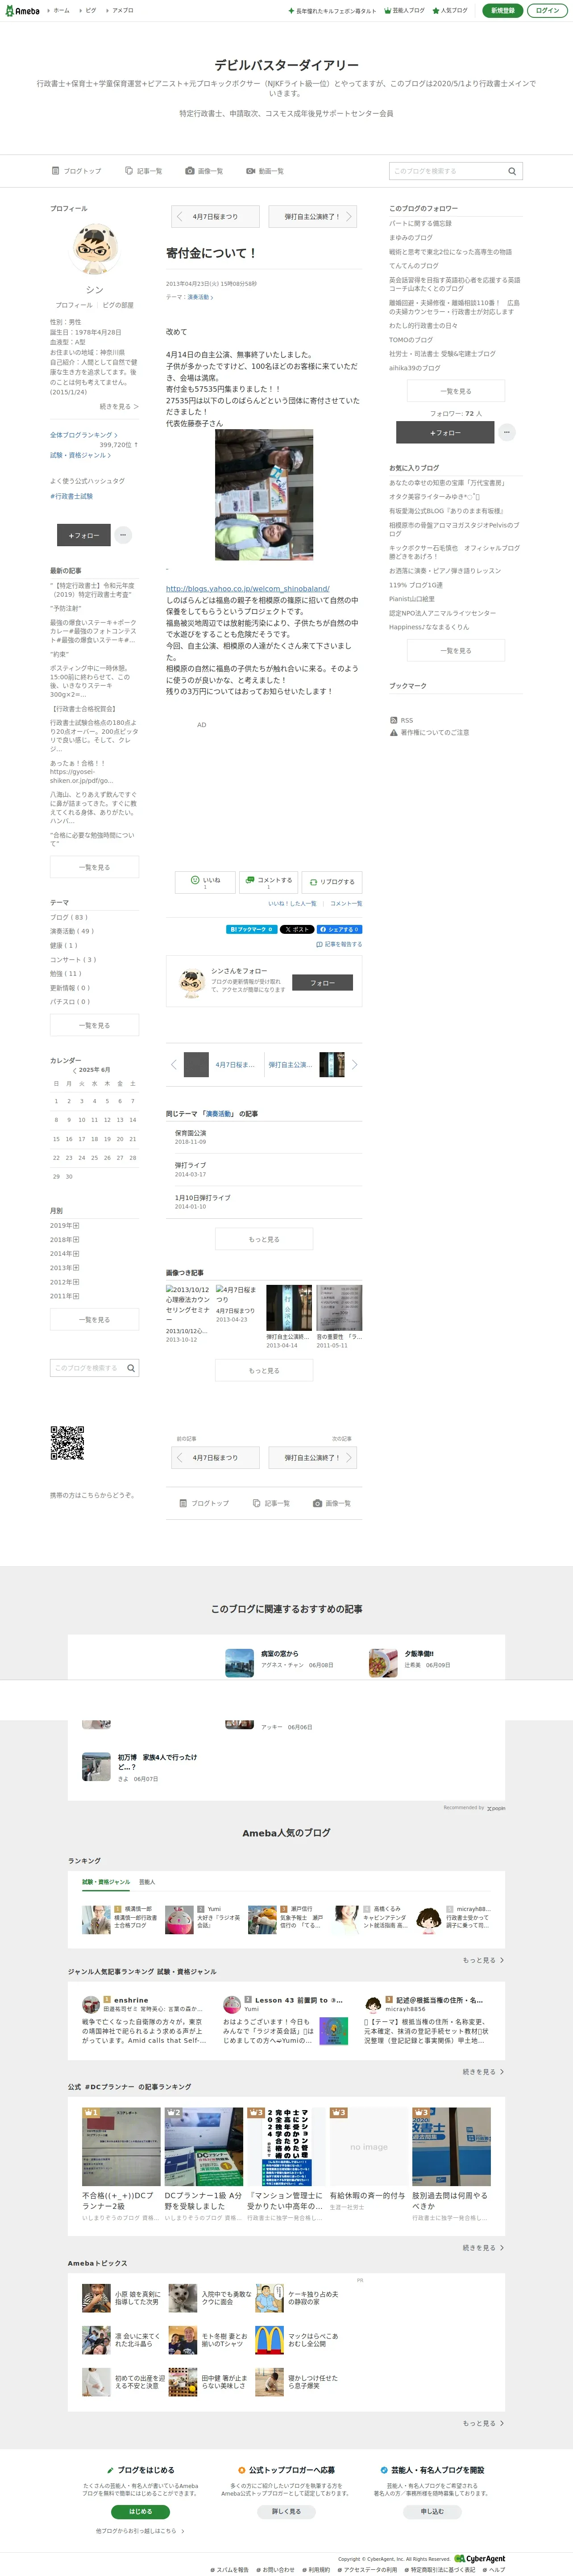Image resolution: width=573 pixels, height=2576 pixels.
Task: Click the コメントする button
Action: (x=268, y=882)
